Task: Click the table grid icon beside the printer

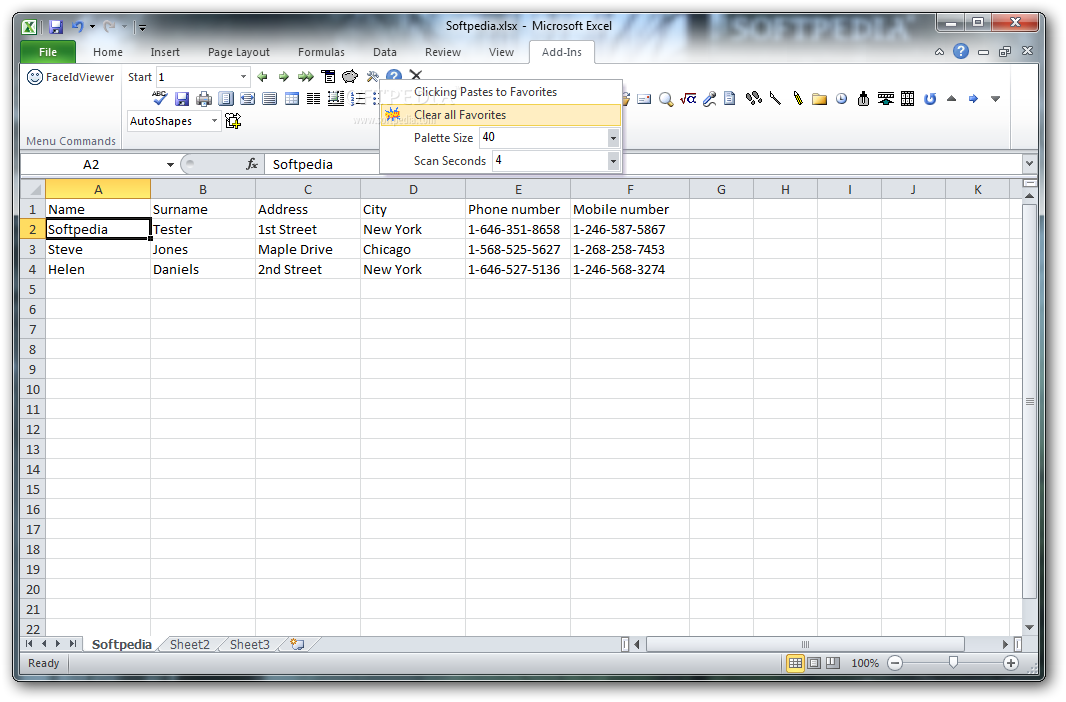Action: [292, 99]
